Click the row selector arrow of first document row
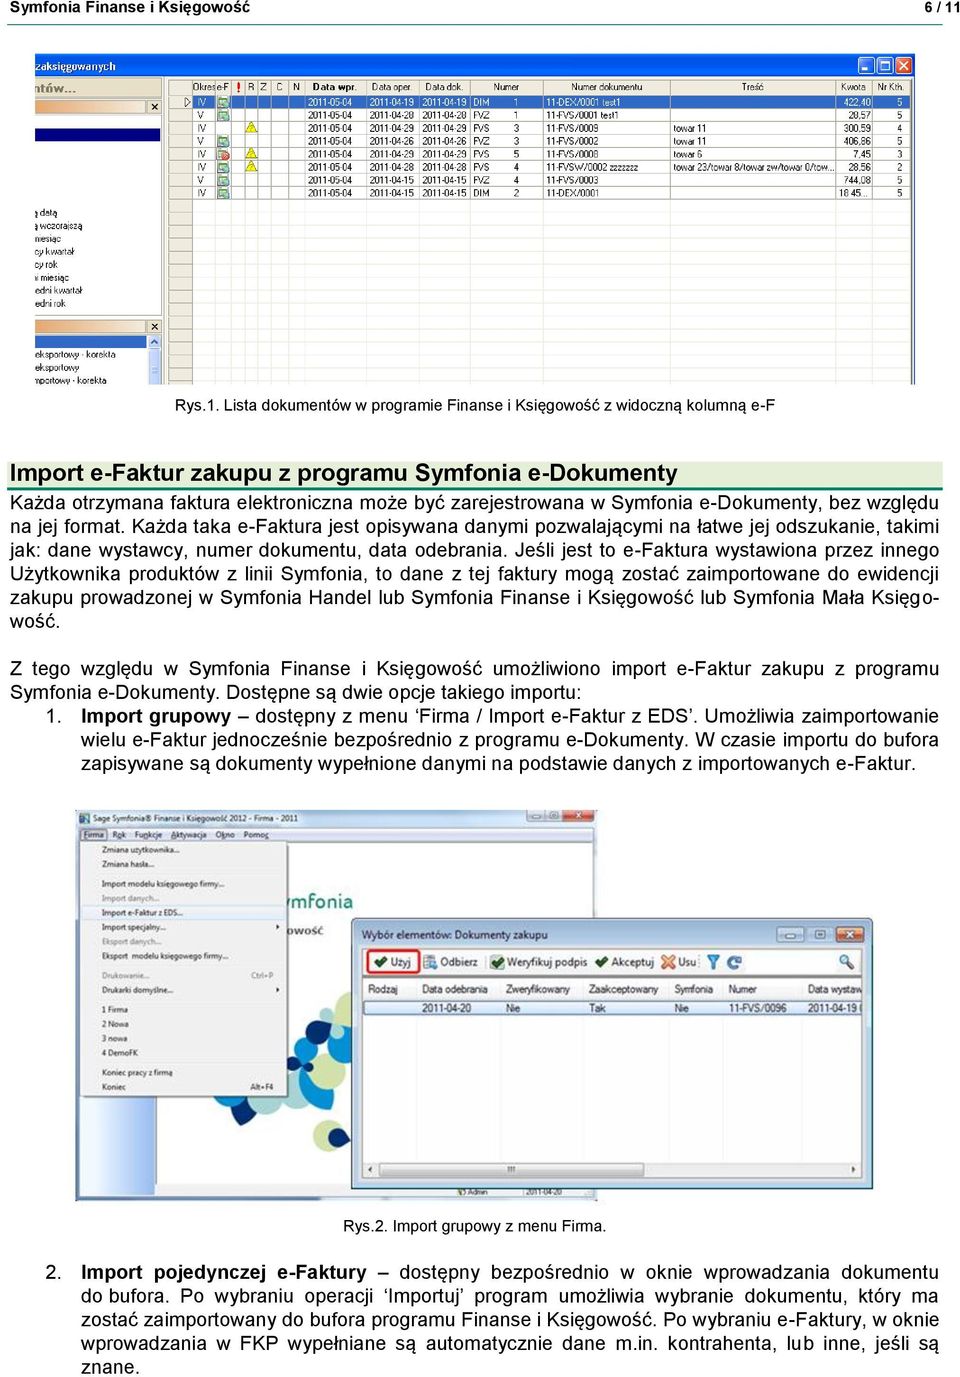The height and width of the screenshot is (1377, 960). pyautogui.click(x=187, y=102)
